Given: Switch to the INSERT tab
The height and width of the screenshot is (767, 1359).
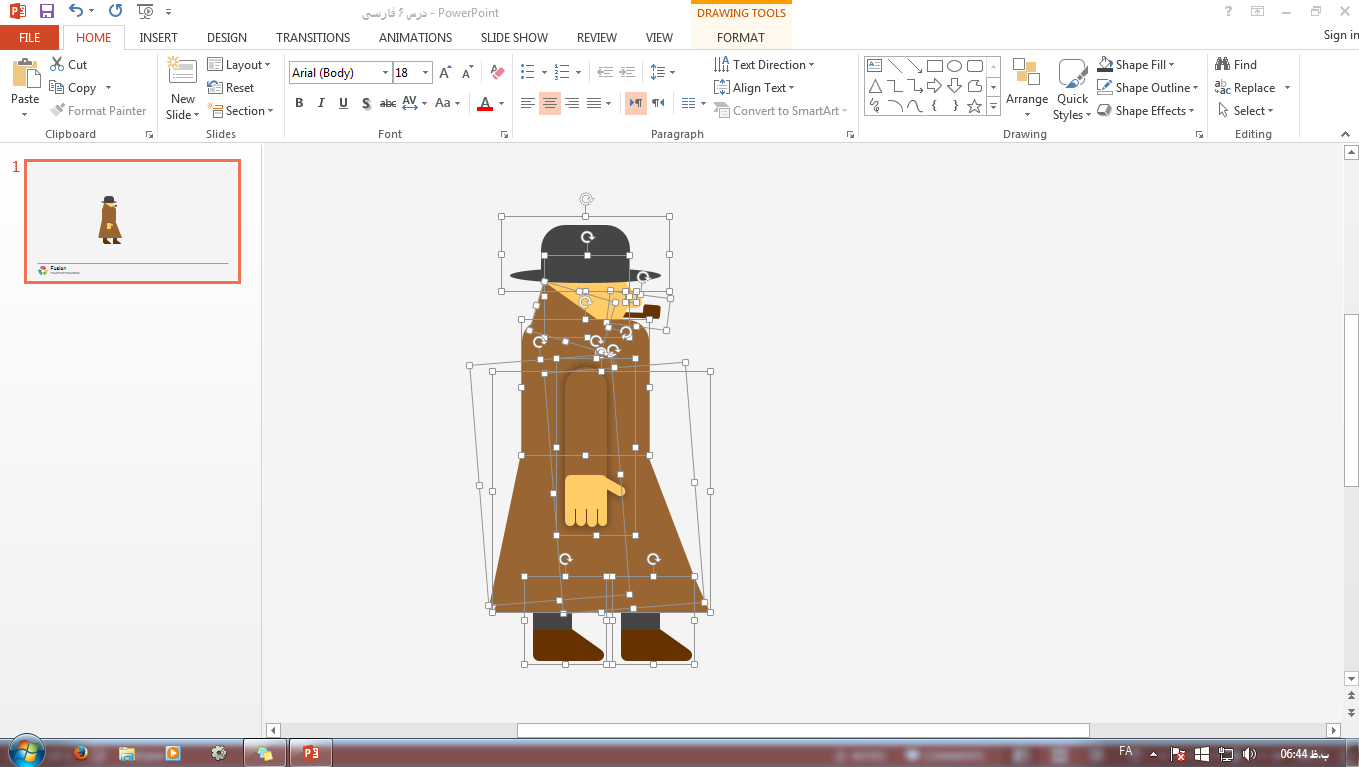Looking at the screenshot, I should click(x=159, y=38).
